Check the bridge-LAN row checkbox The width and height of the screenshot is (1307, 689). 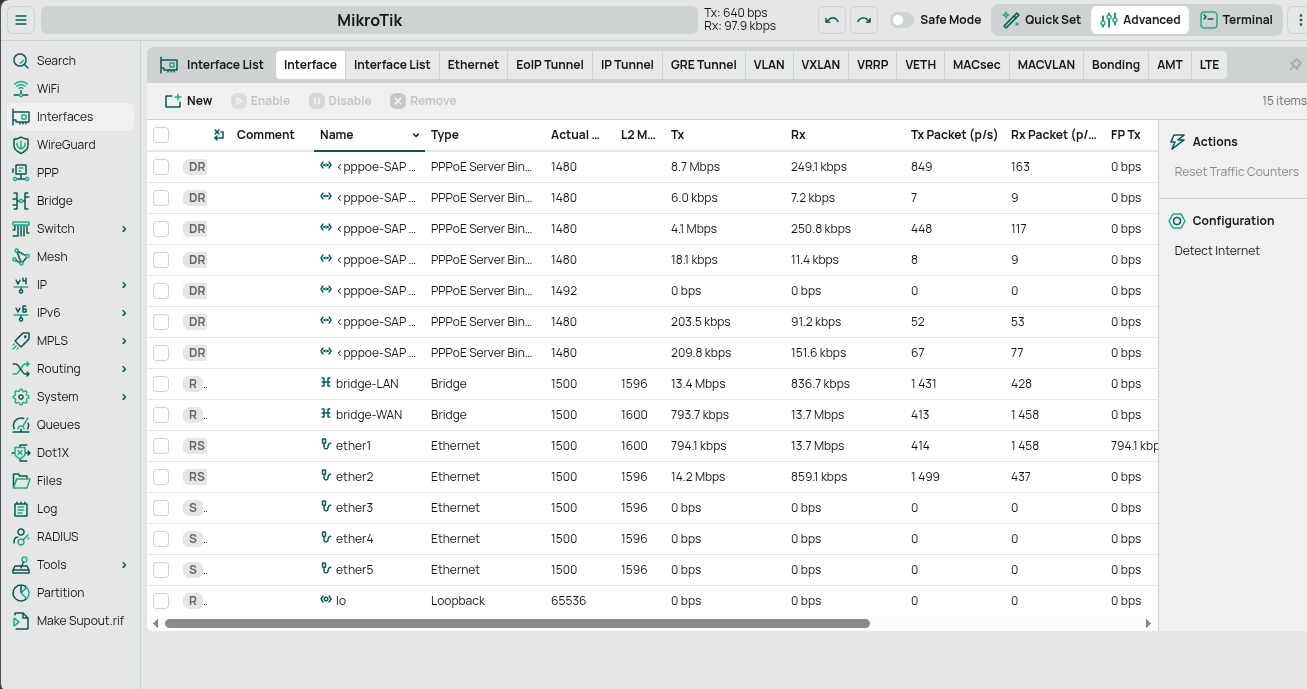pyautogui.click(x=161, y=384)
